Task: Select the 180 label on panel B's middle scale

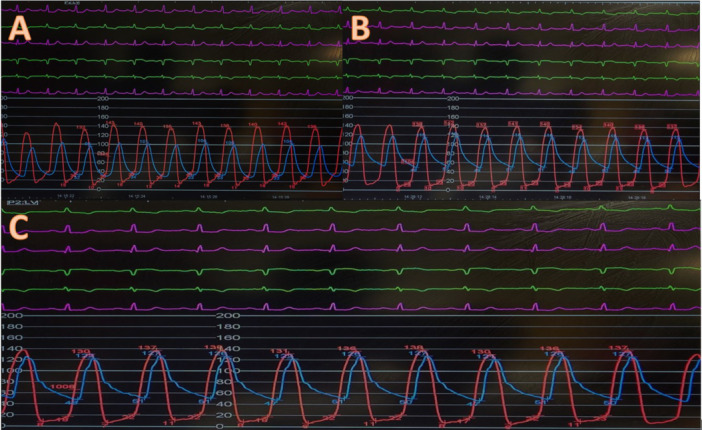Action: click(453, 108)
